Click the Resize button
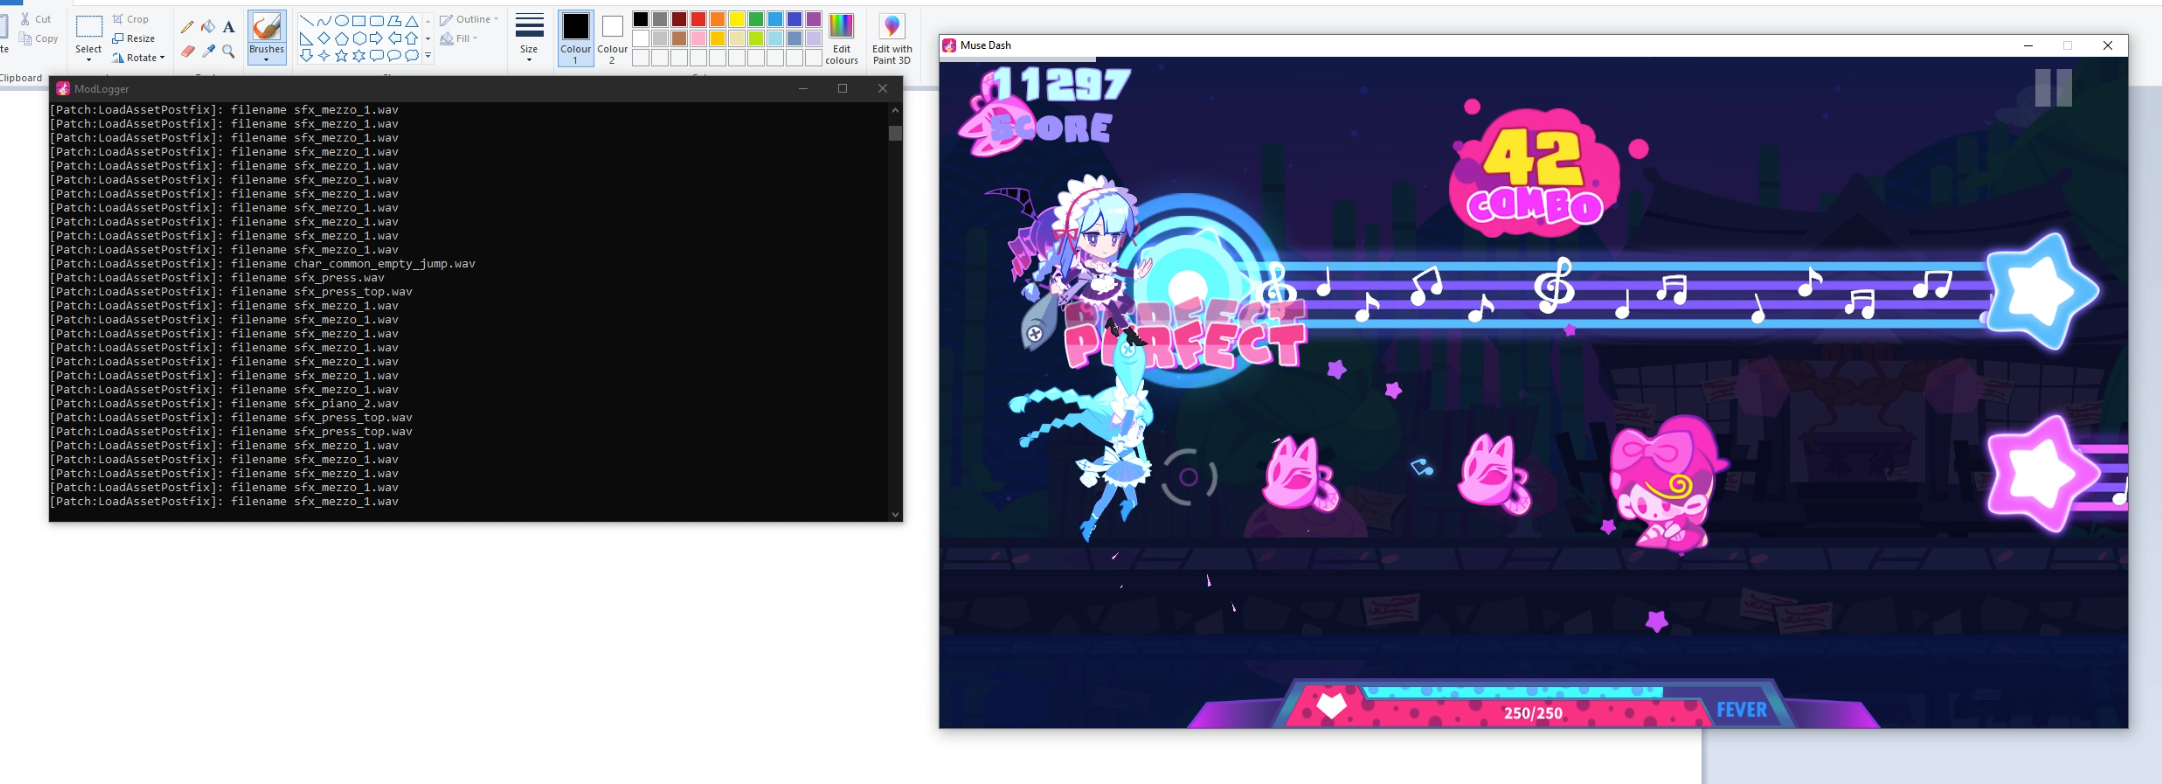 134,38
